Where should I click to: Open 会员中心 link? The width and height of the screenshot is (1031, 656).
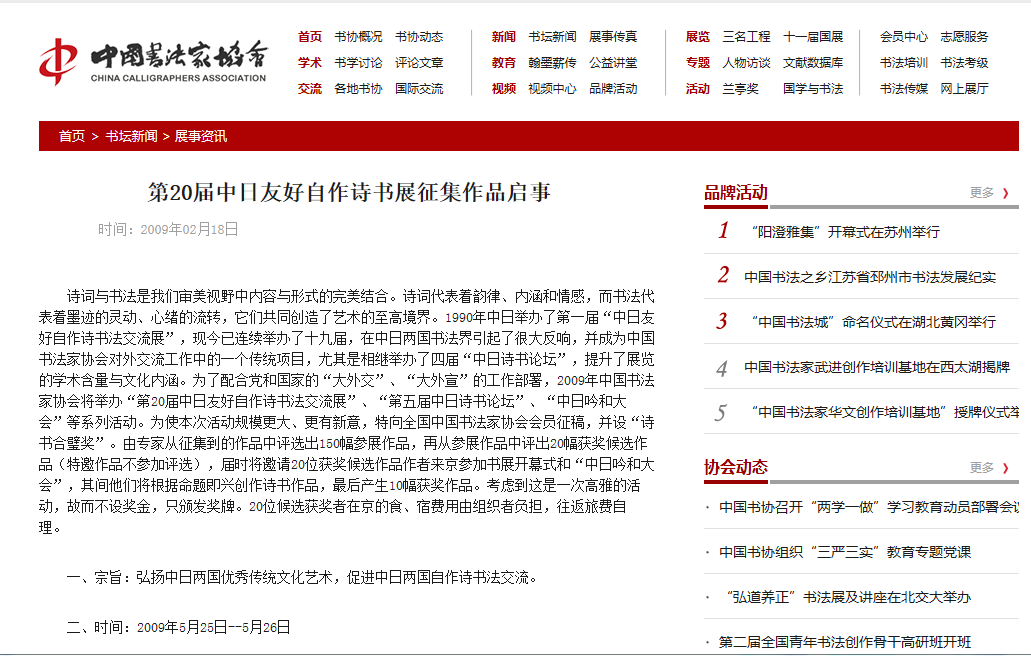[903, 37]
